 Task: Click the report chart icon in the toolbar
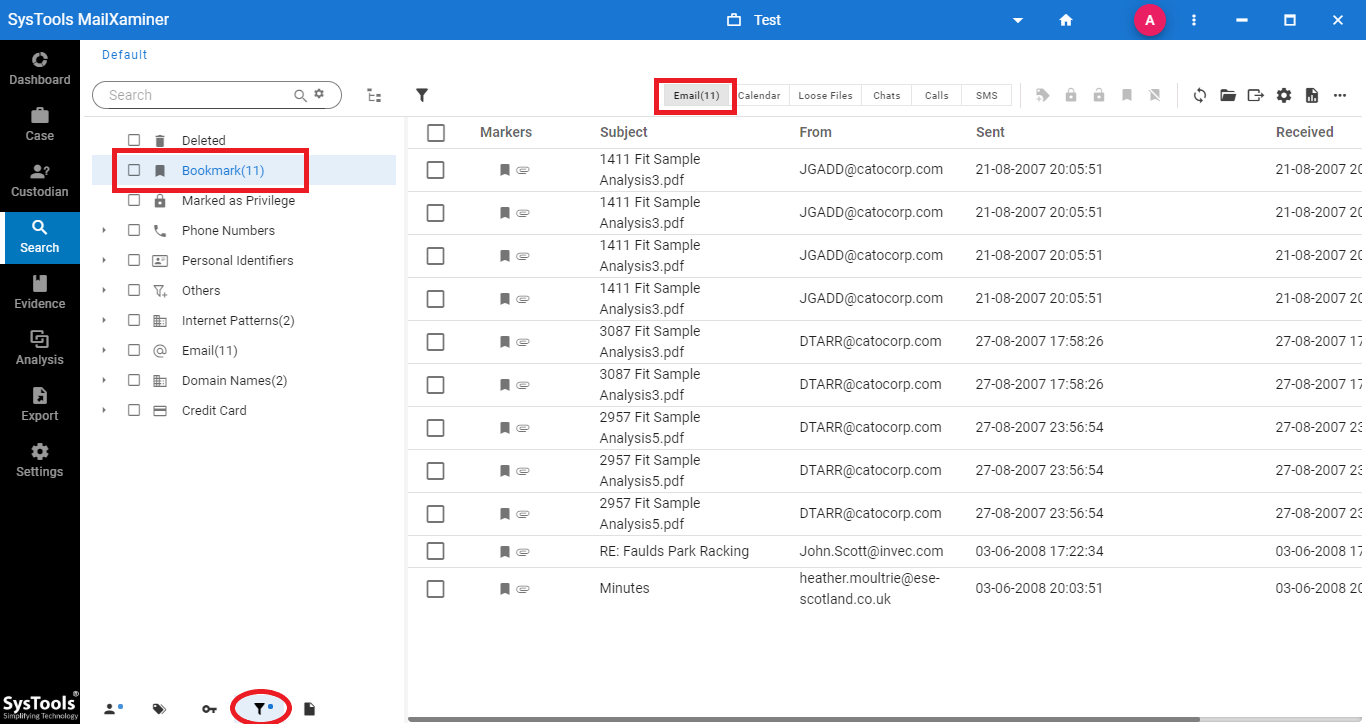pyautogui.click(x=1312, y=95)
